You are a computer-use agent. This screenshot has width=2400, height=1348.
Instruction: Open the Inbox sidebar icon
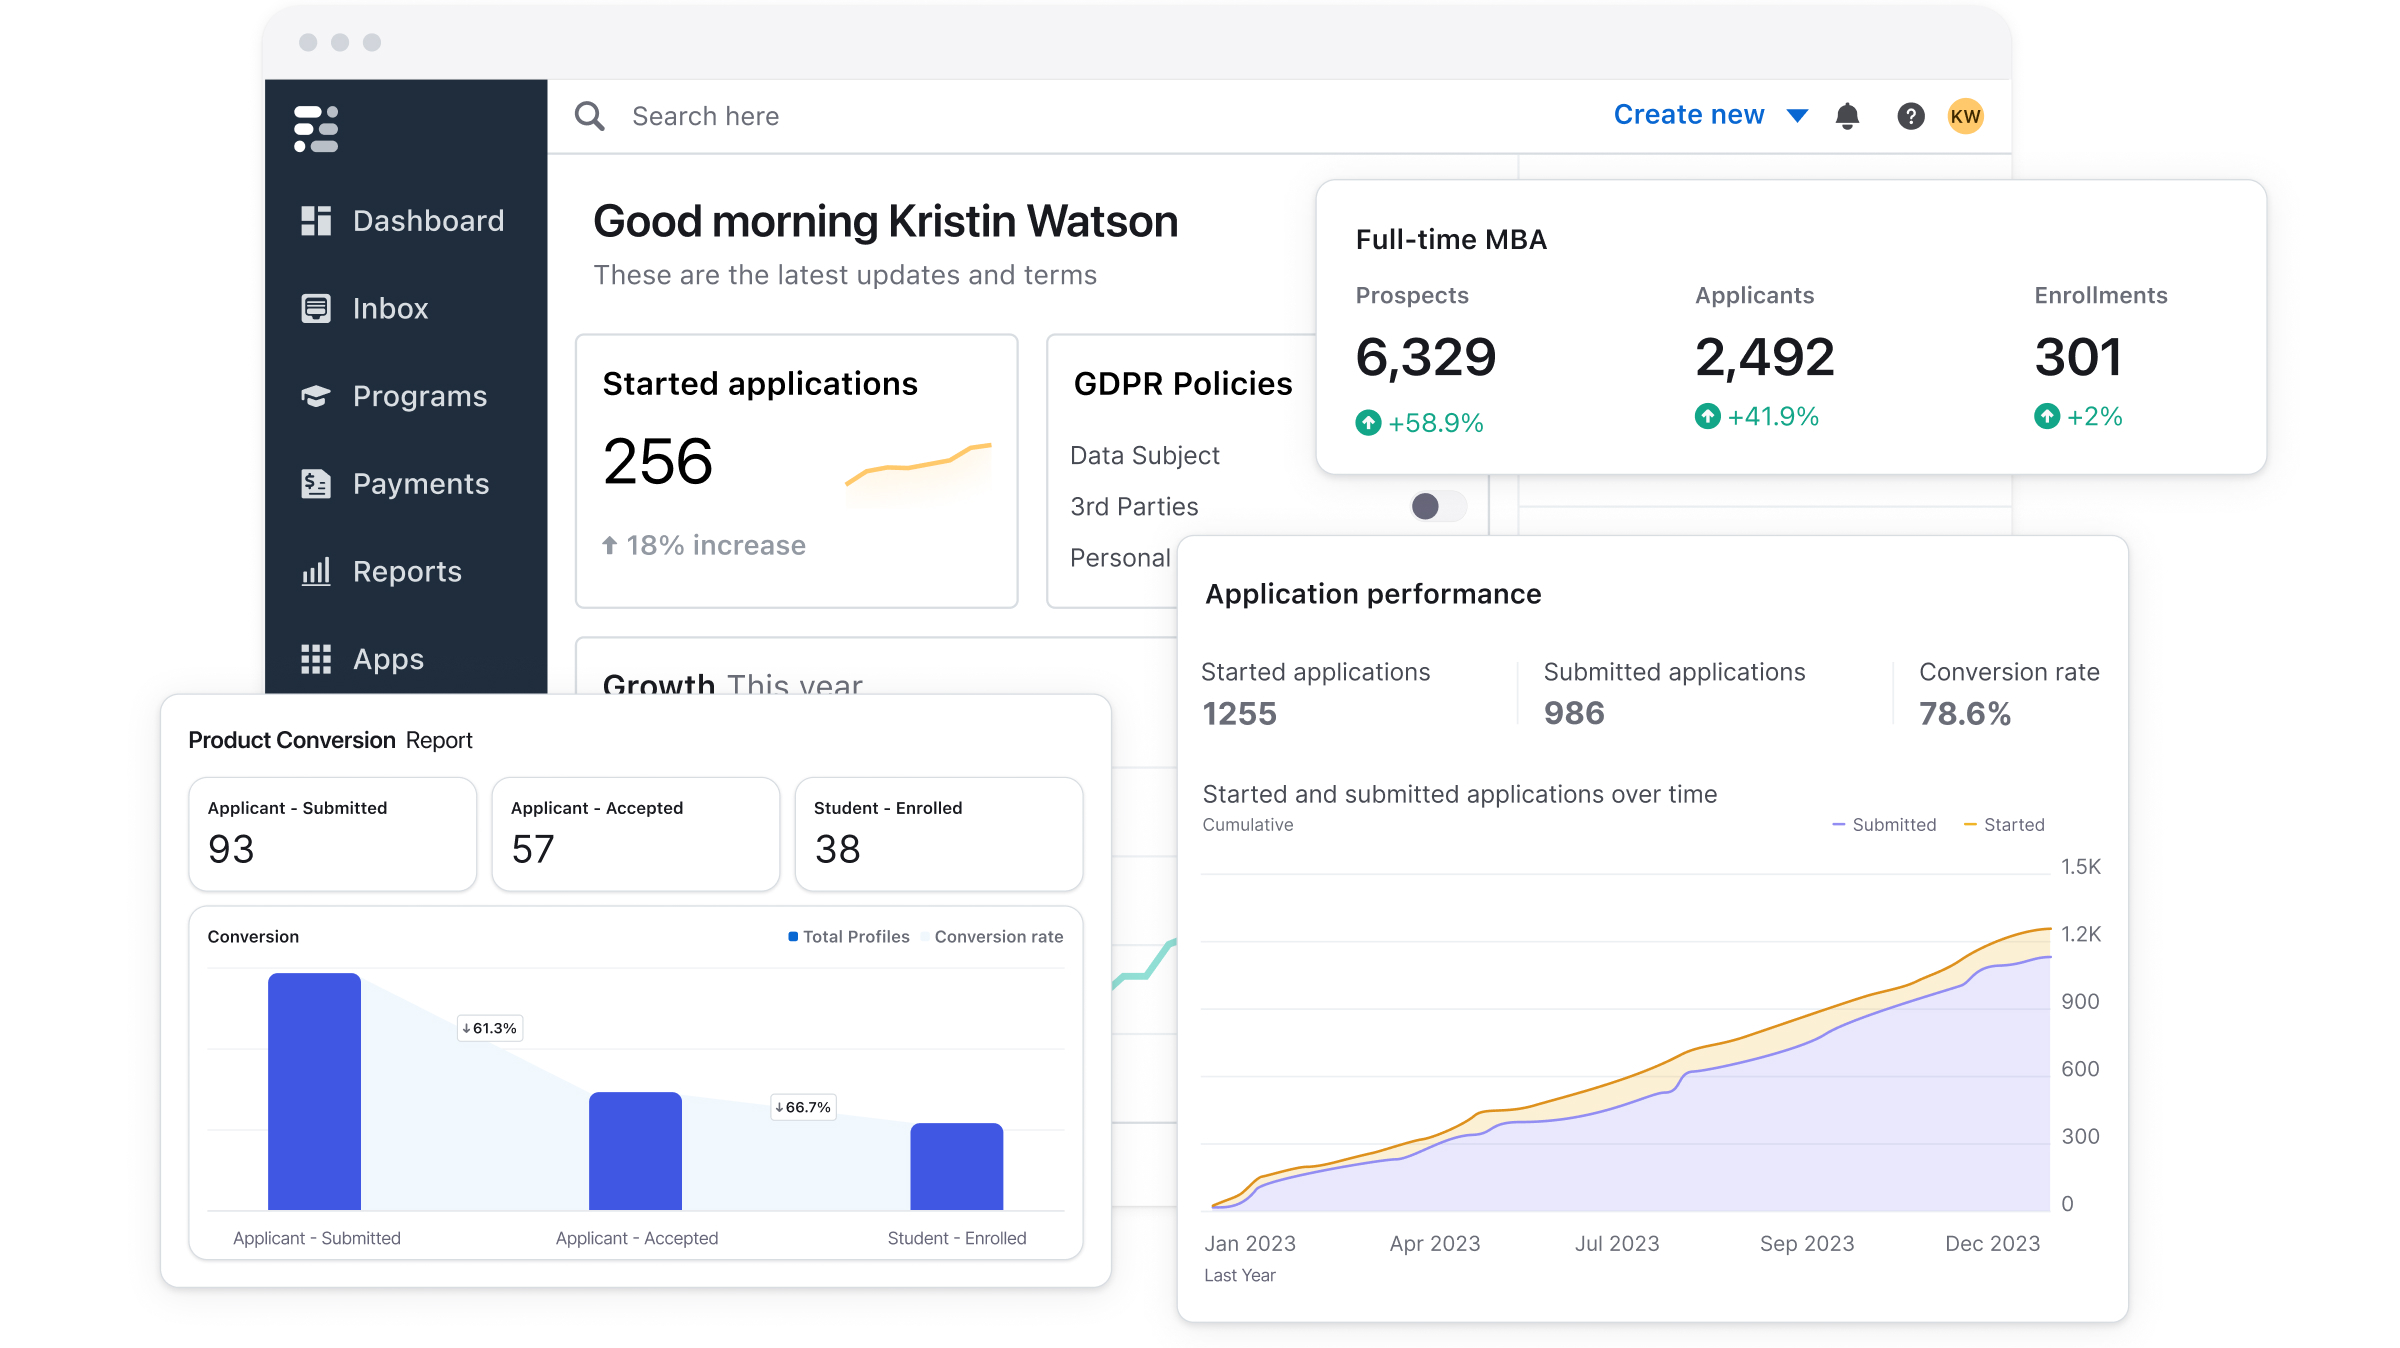(316, 308)
